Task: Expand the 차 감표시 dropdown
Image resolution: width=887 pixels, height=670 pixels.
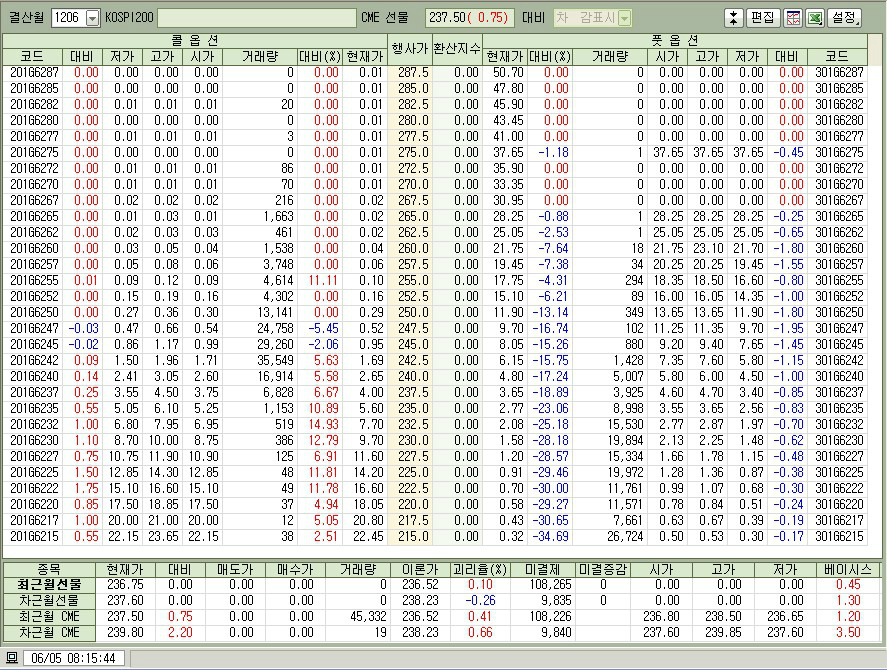Action: point(624,18)
